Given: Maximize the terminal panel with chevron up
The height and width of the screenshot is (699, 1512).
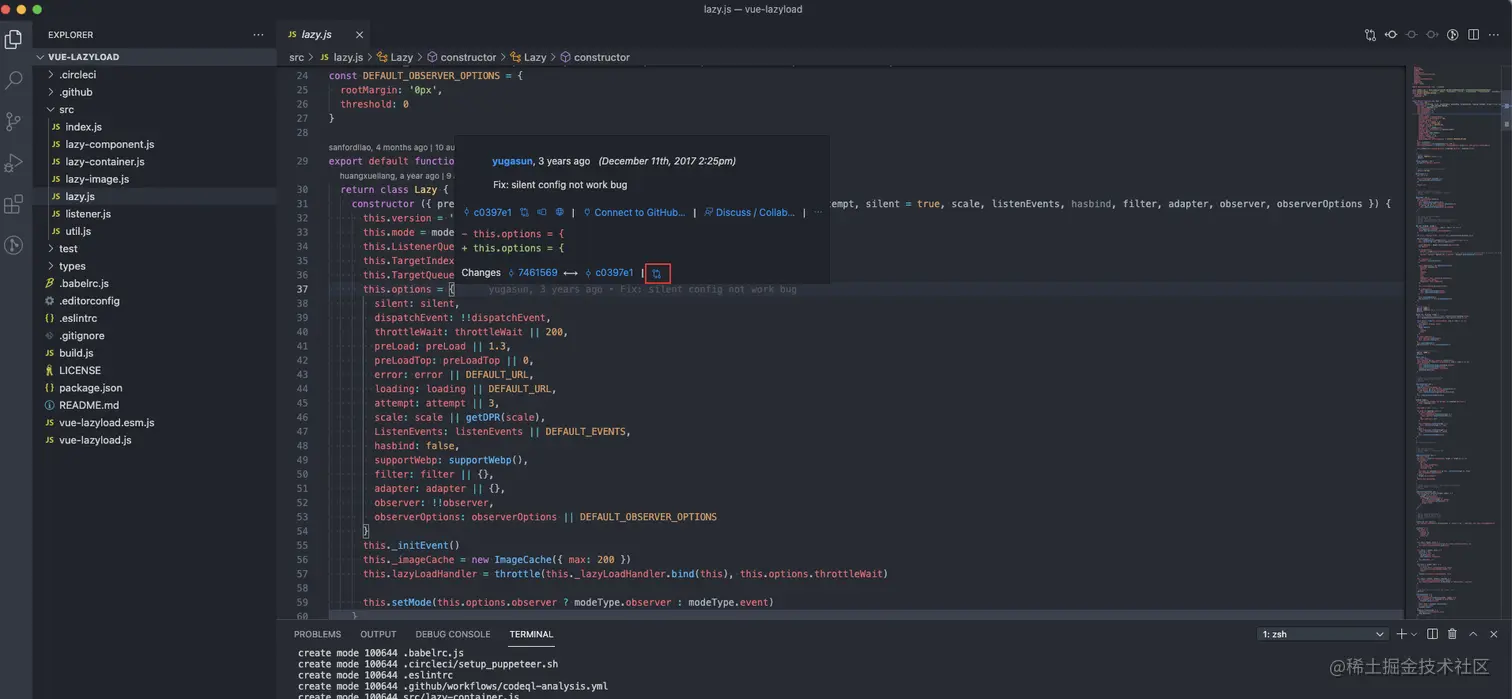Looking at the screenshot, I should (1473, 634).
